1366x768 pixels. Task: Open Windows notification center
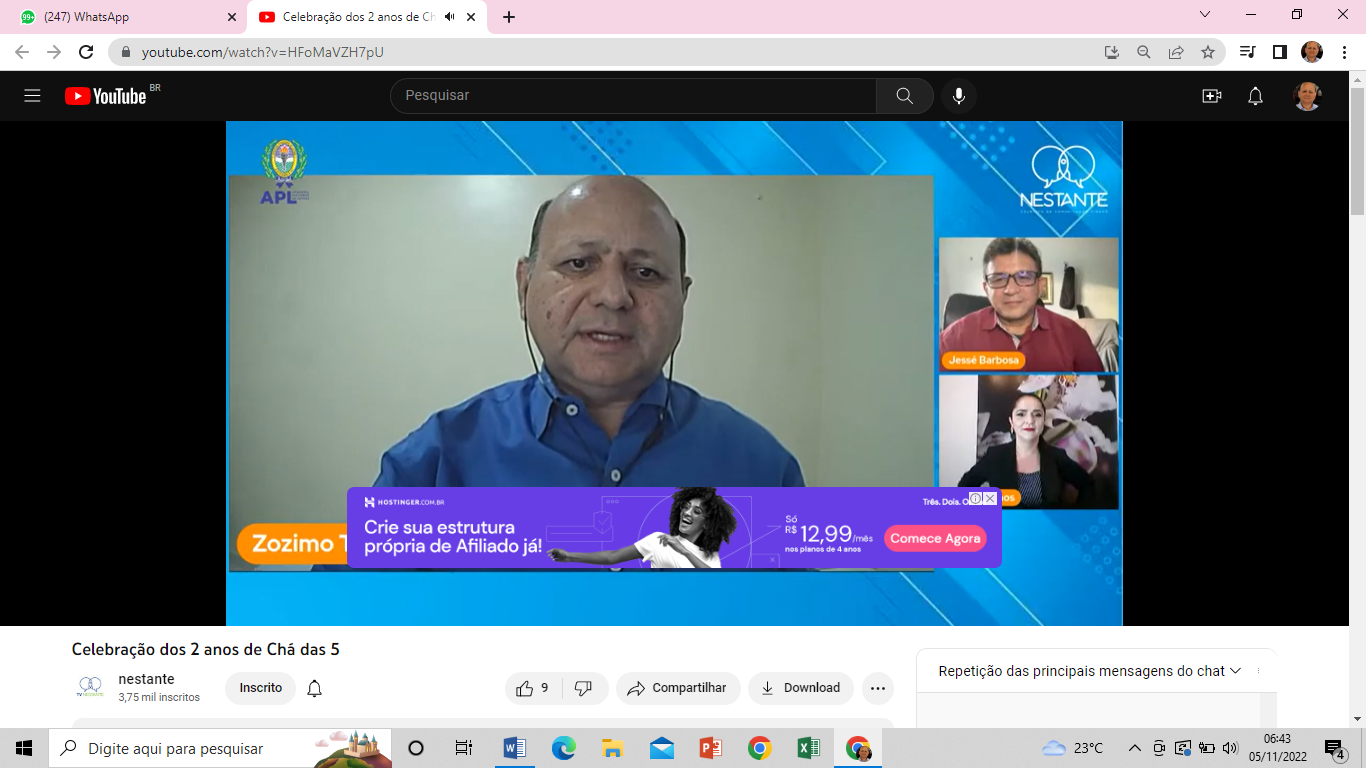coord(1335,748)
